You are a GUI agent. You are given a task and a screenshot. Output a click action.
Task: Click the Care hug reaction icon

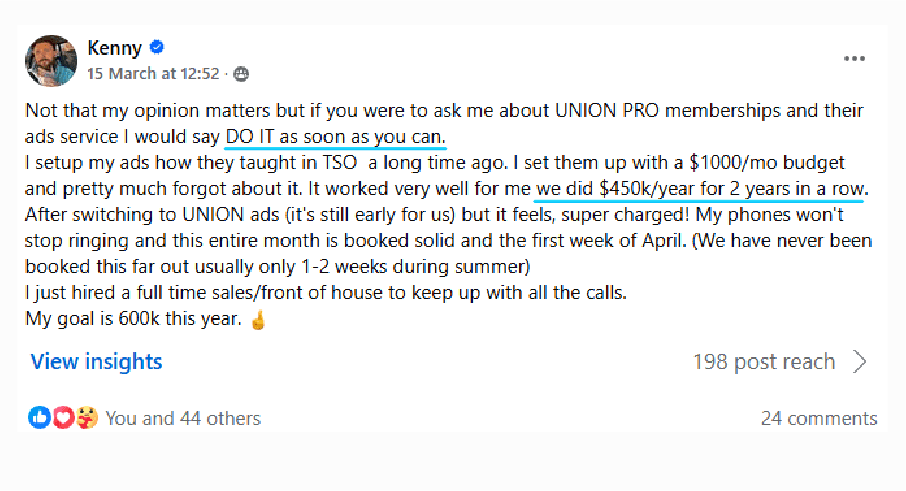(87, 418)
